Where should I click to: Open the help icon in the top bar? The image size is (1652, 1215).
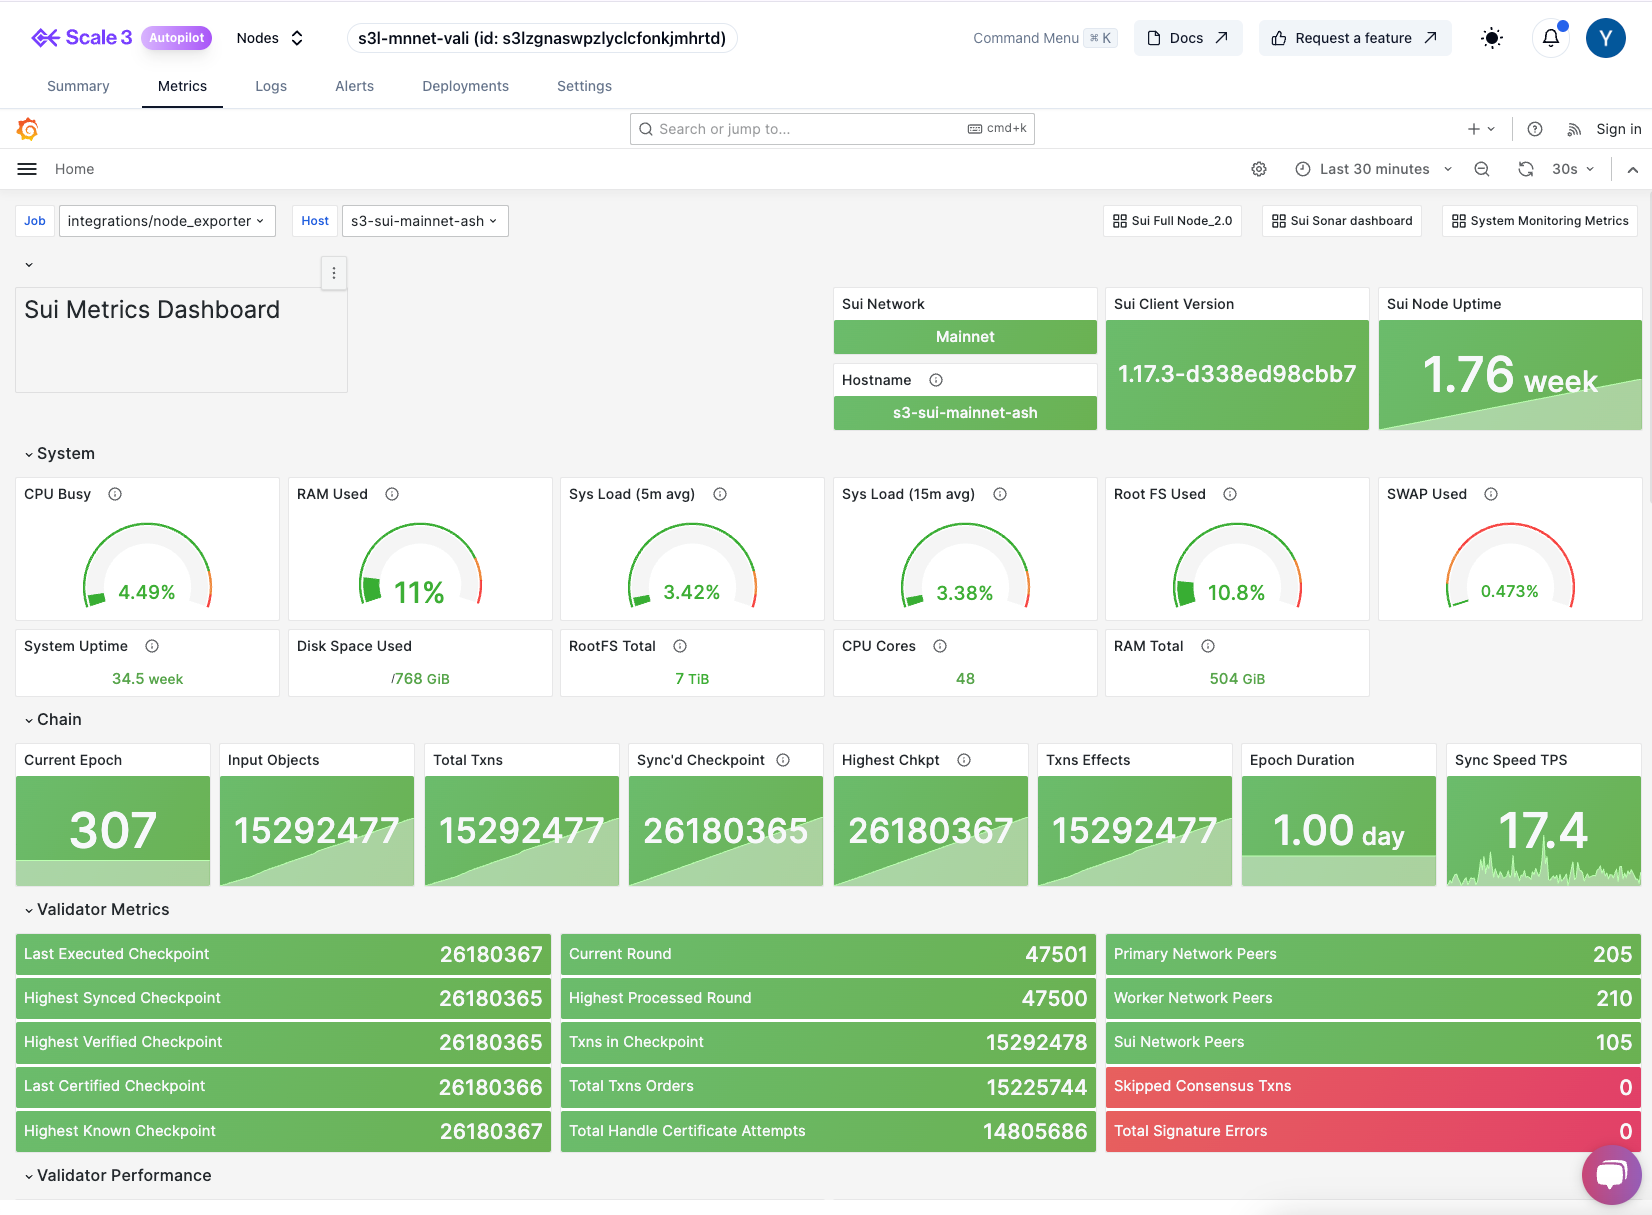point(1535,128)
